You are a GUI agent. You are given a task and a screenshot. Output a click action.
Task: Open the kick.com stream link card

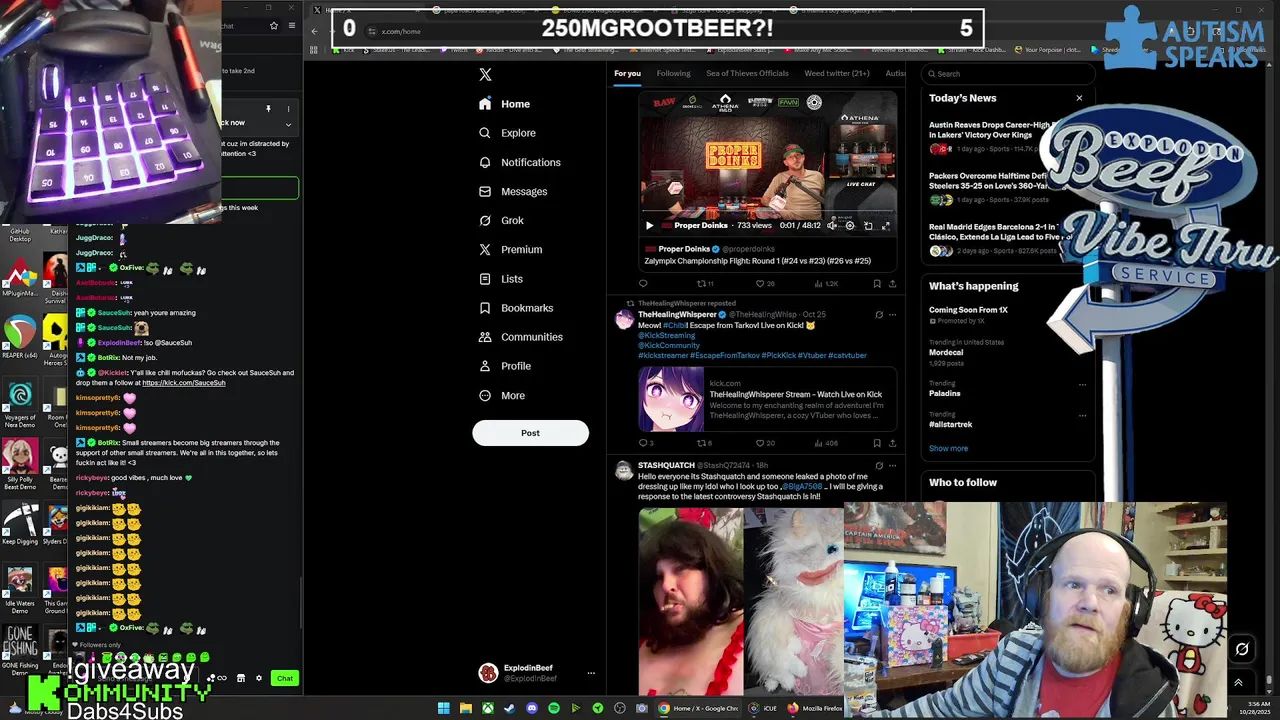pos(767,399)
